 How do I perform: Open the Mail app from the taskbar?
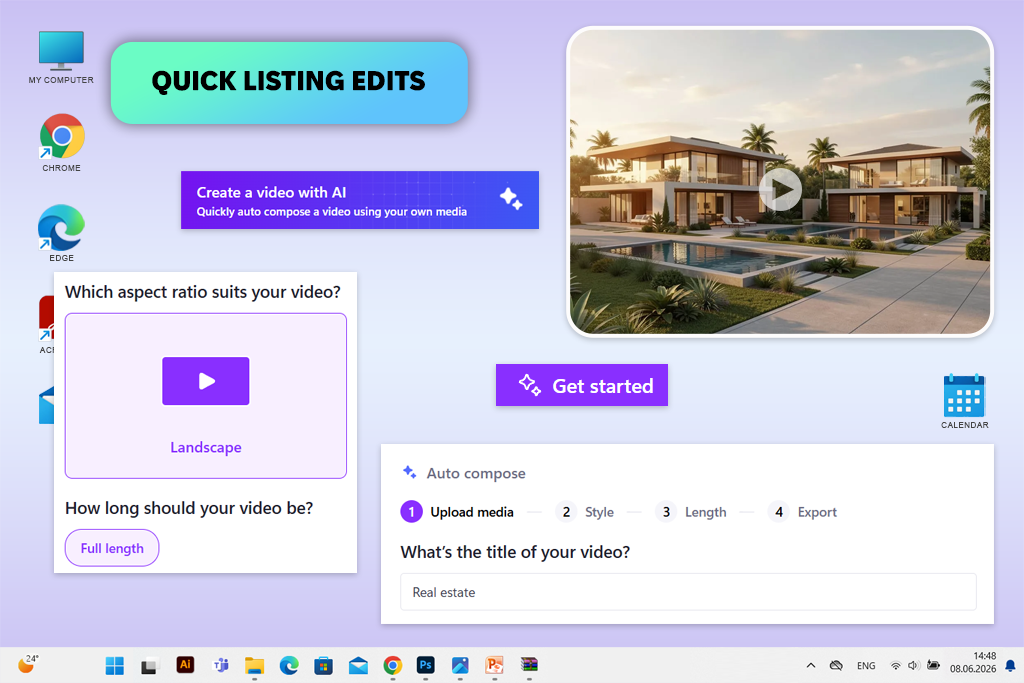[x=358, y=665]
